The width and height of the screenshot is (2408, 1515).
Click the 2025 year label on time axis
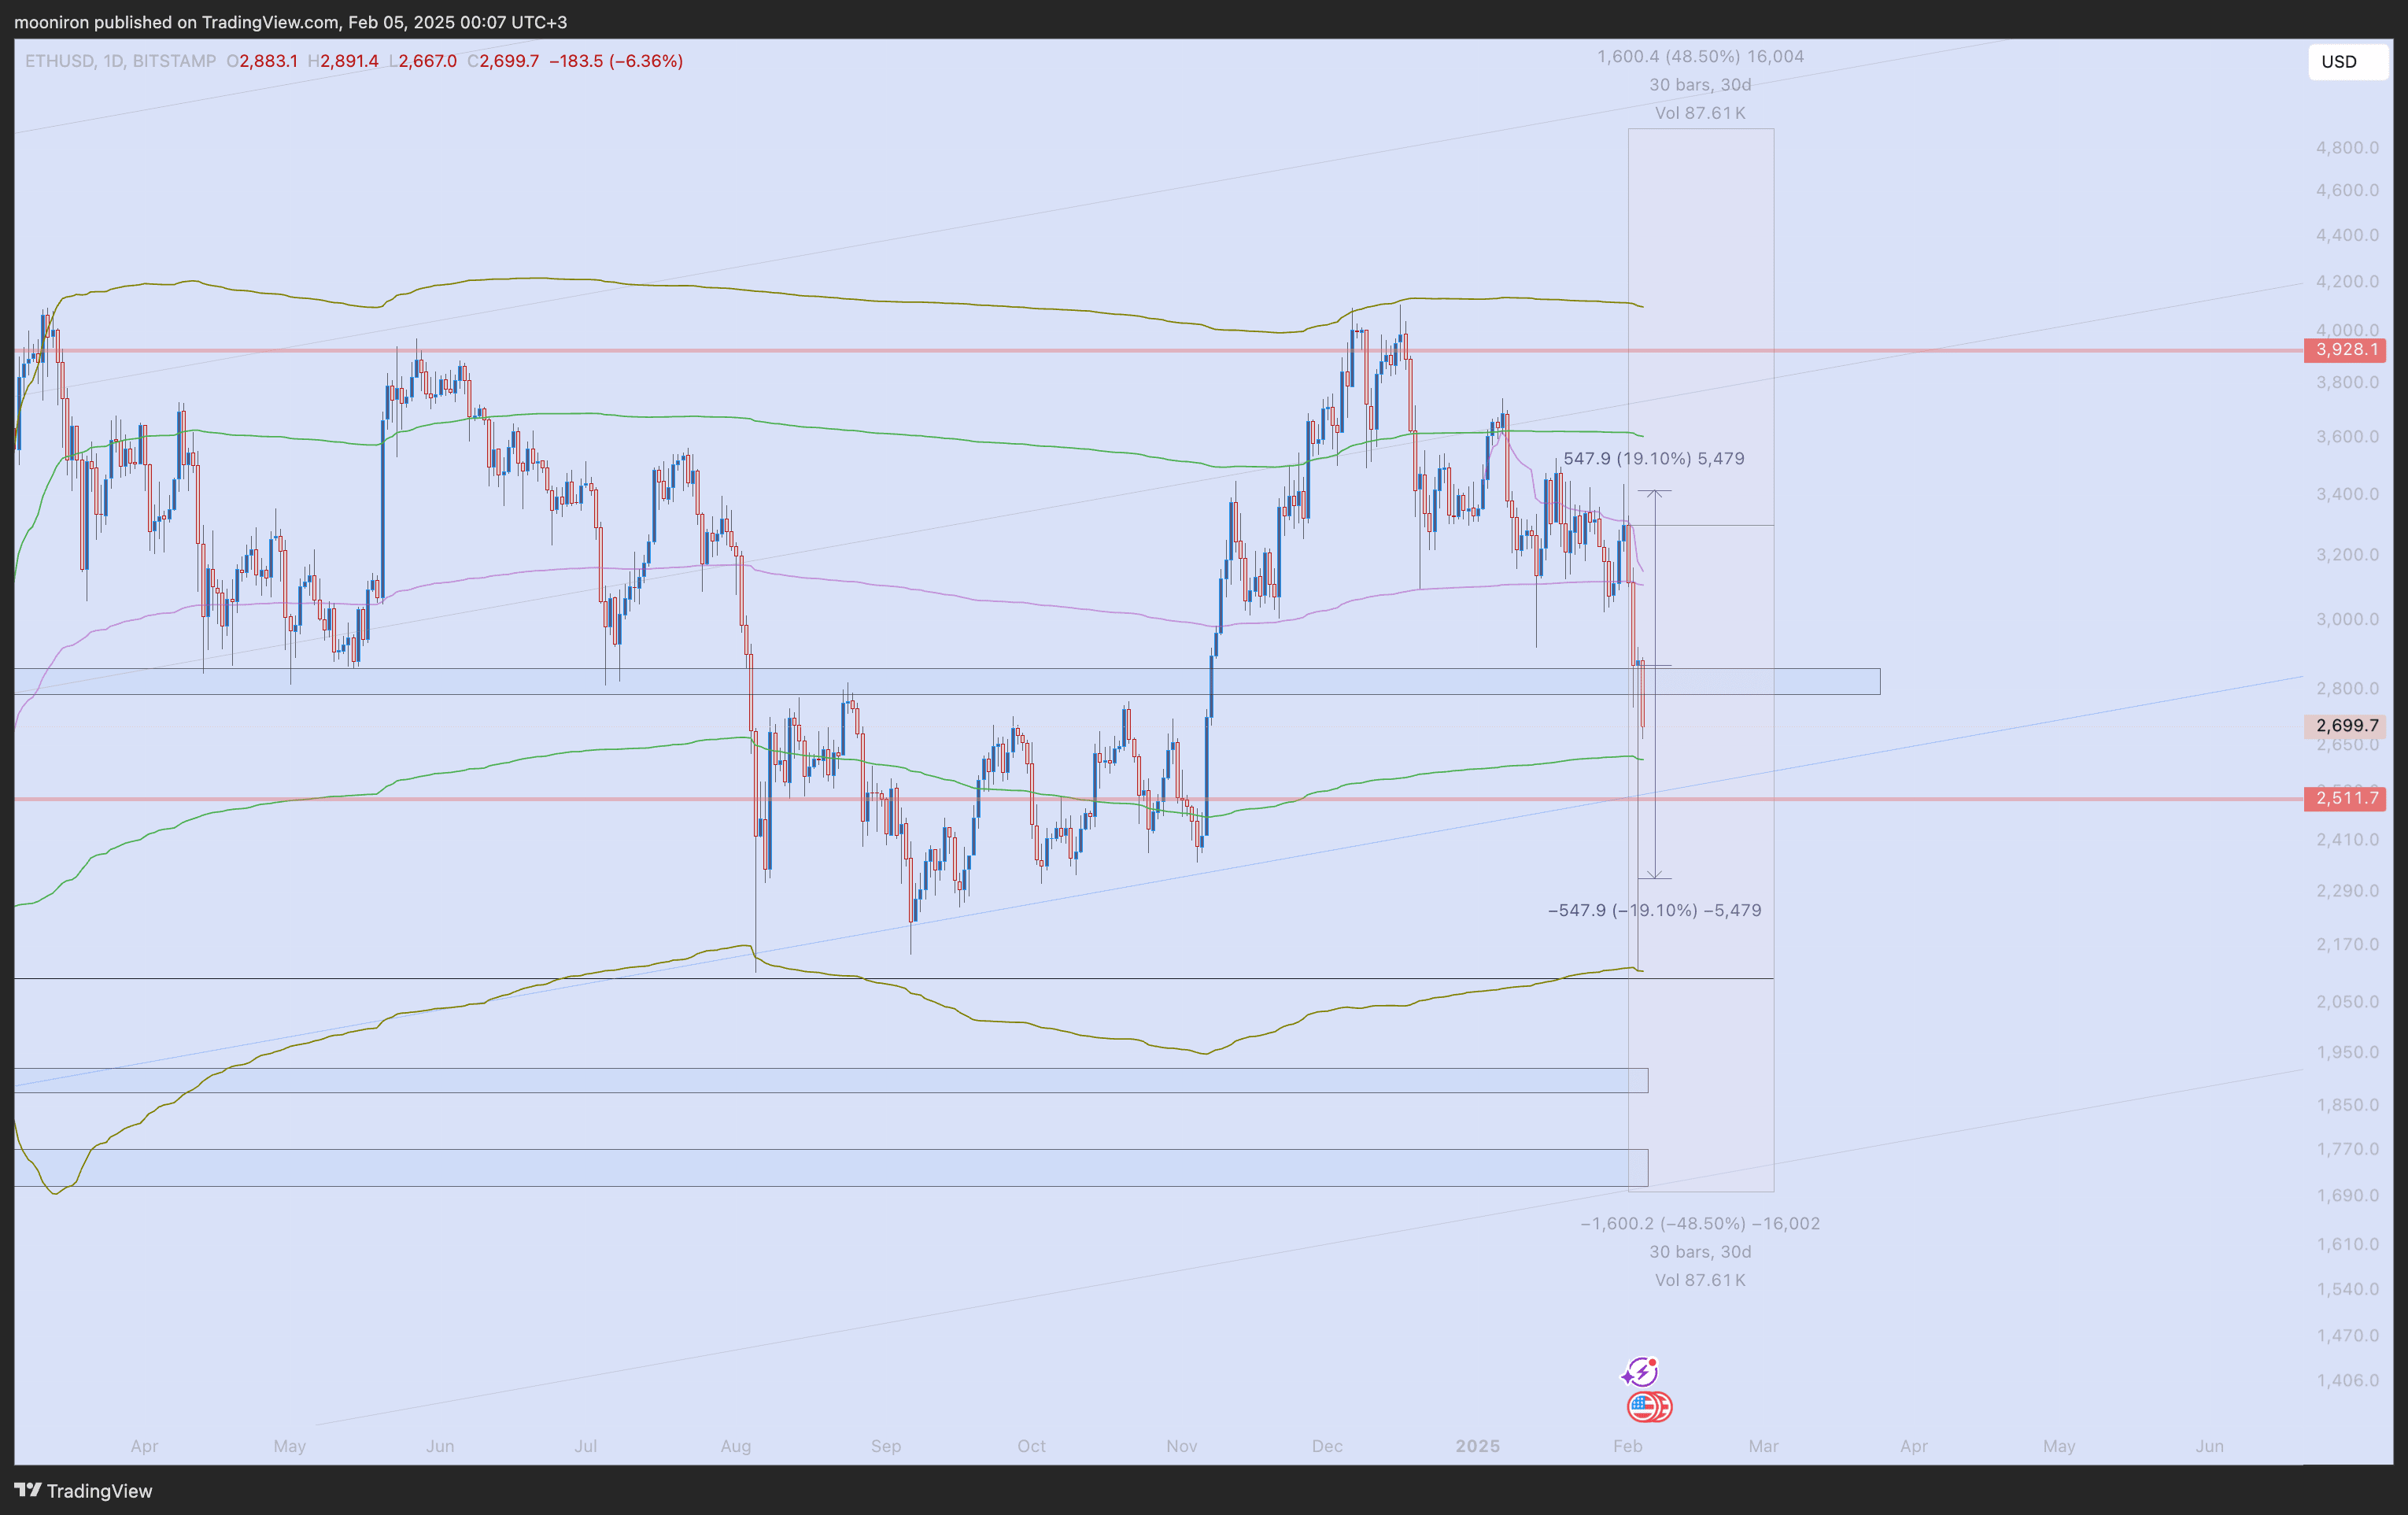1477,1446
